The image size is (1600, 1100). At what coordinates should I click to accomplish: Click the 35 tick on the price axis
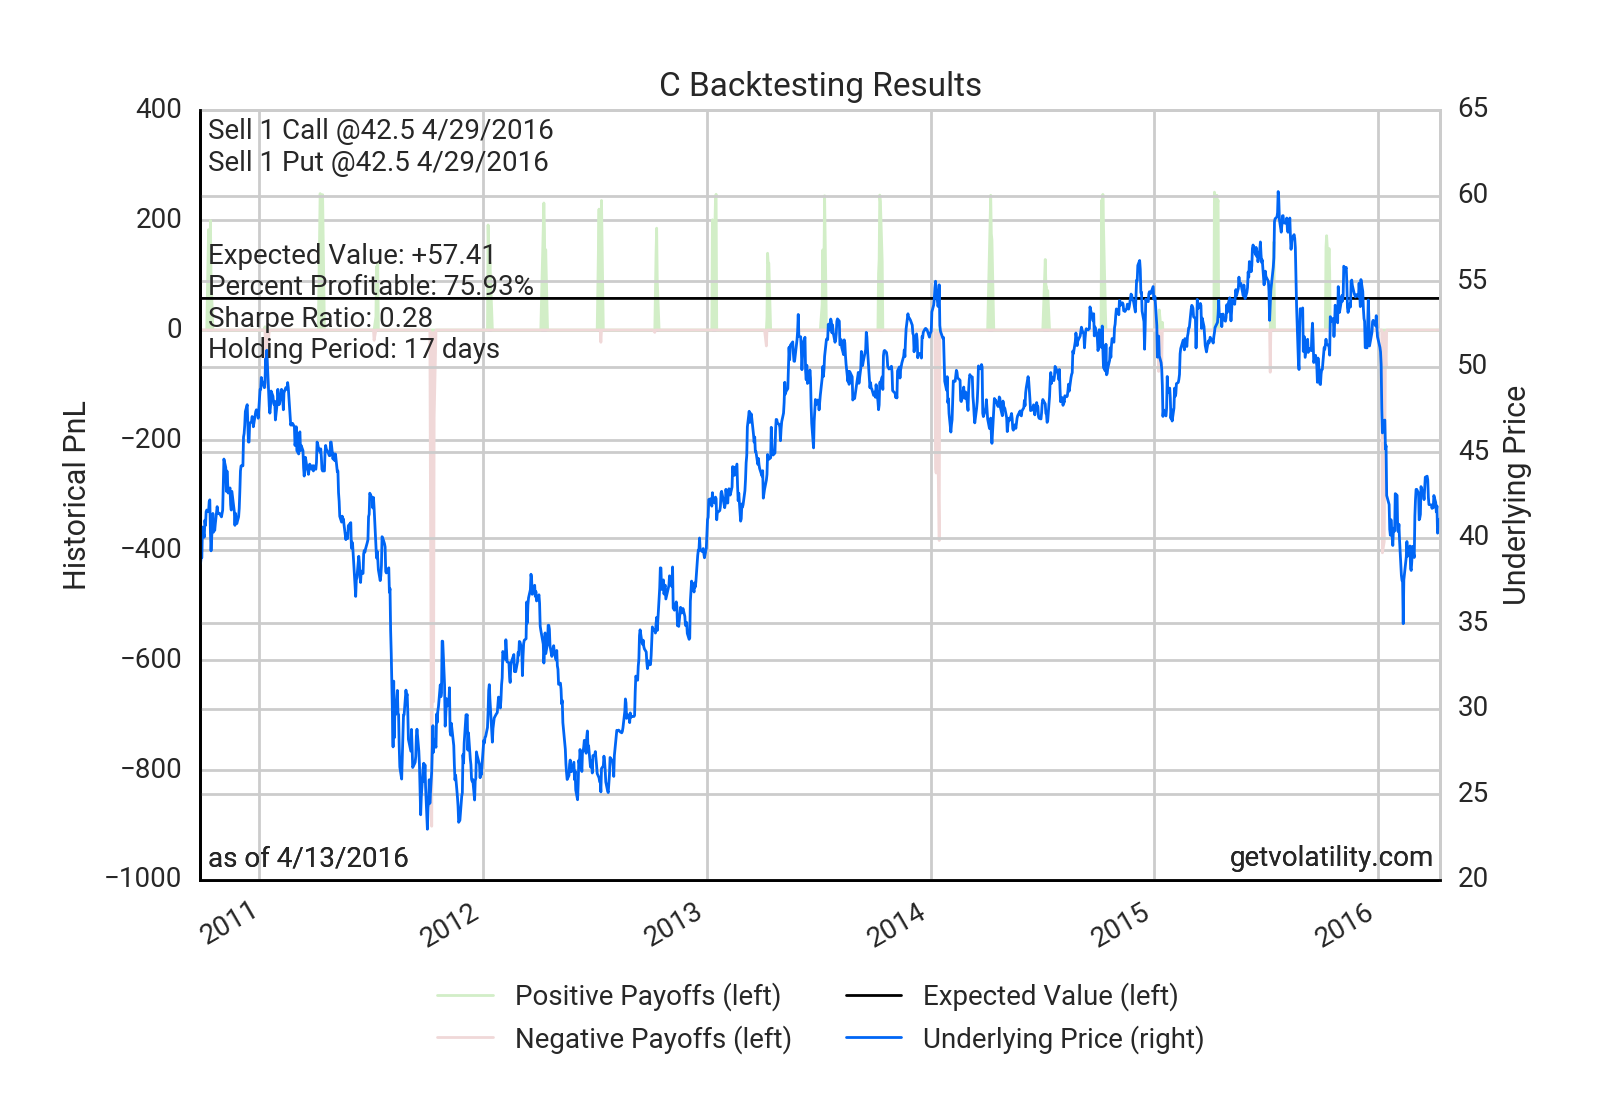(x=1473, y=622)
